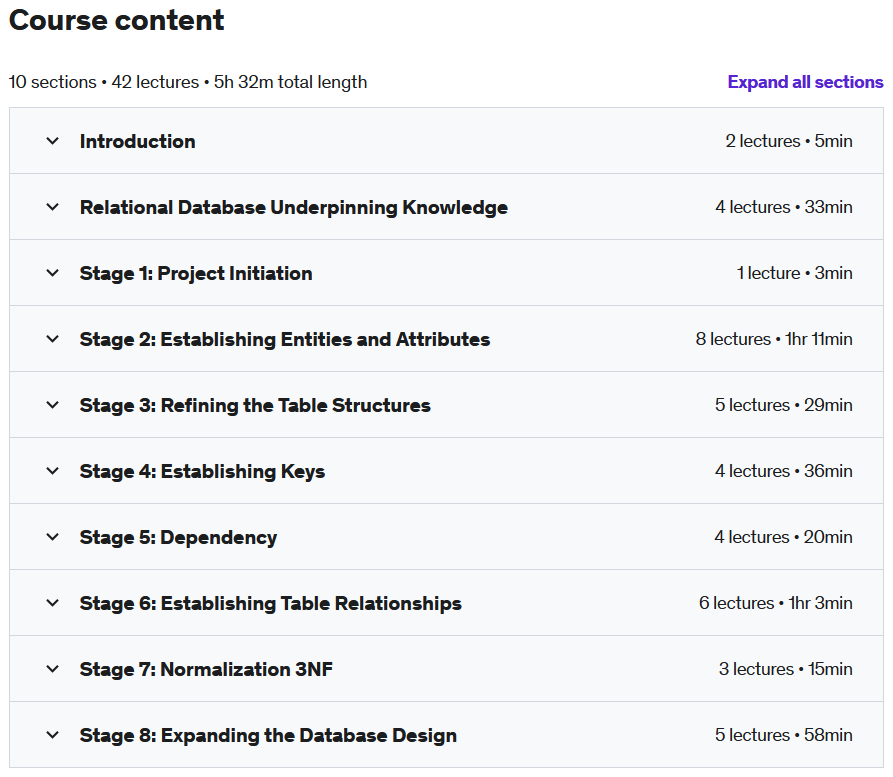Image resolution: width=893 pixels, height=777 pixels.
Task: Click the '2 lectures • 5min' text
Action: click(789, 141)
